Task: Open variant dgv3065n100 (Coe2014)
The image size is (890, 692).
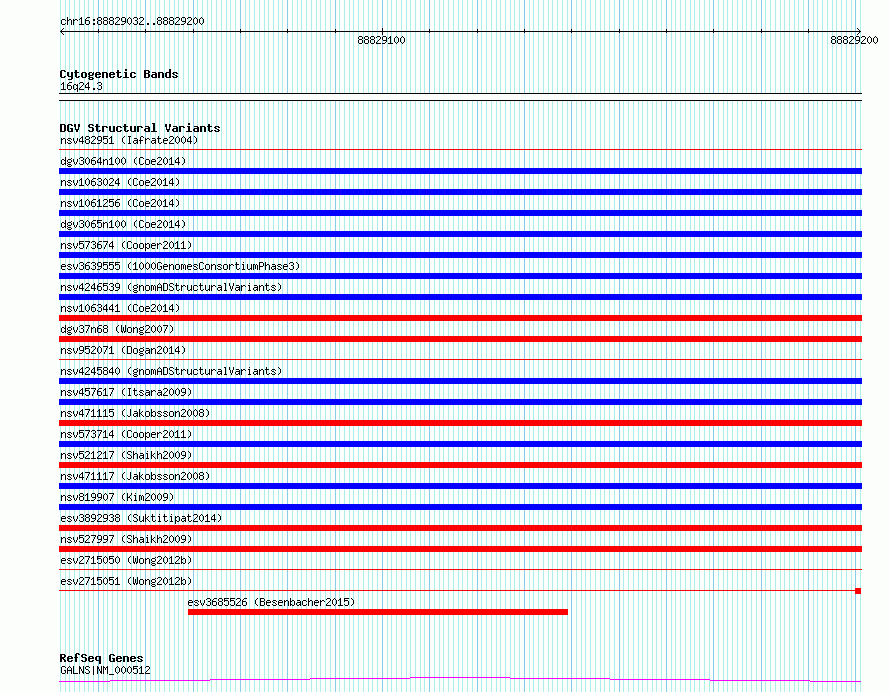Action: [123, 224]
